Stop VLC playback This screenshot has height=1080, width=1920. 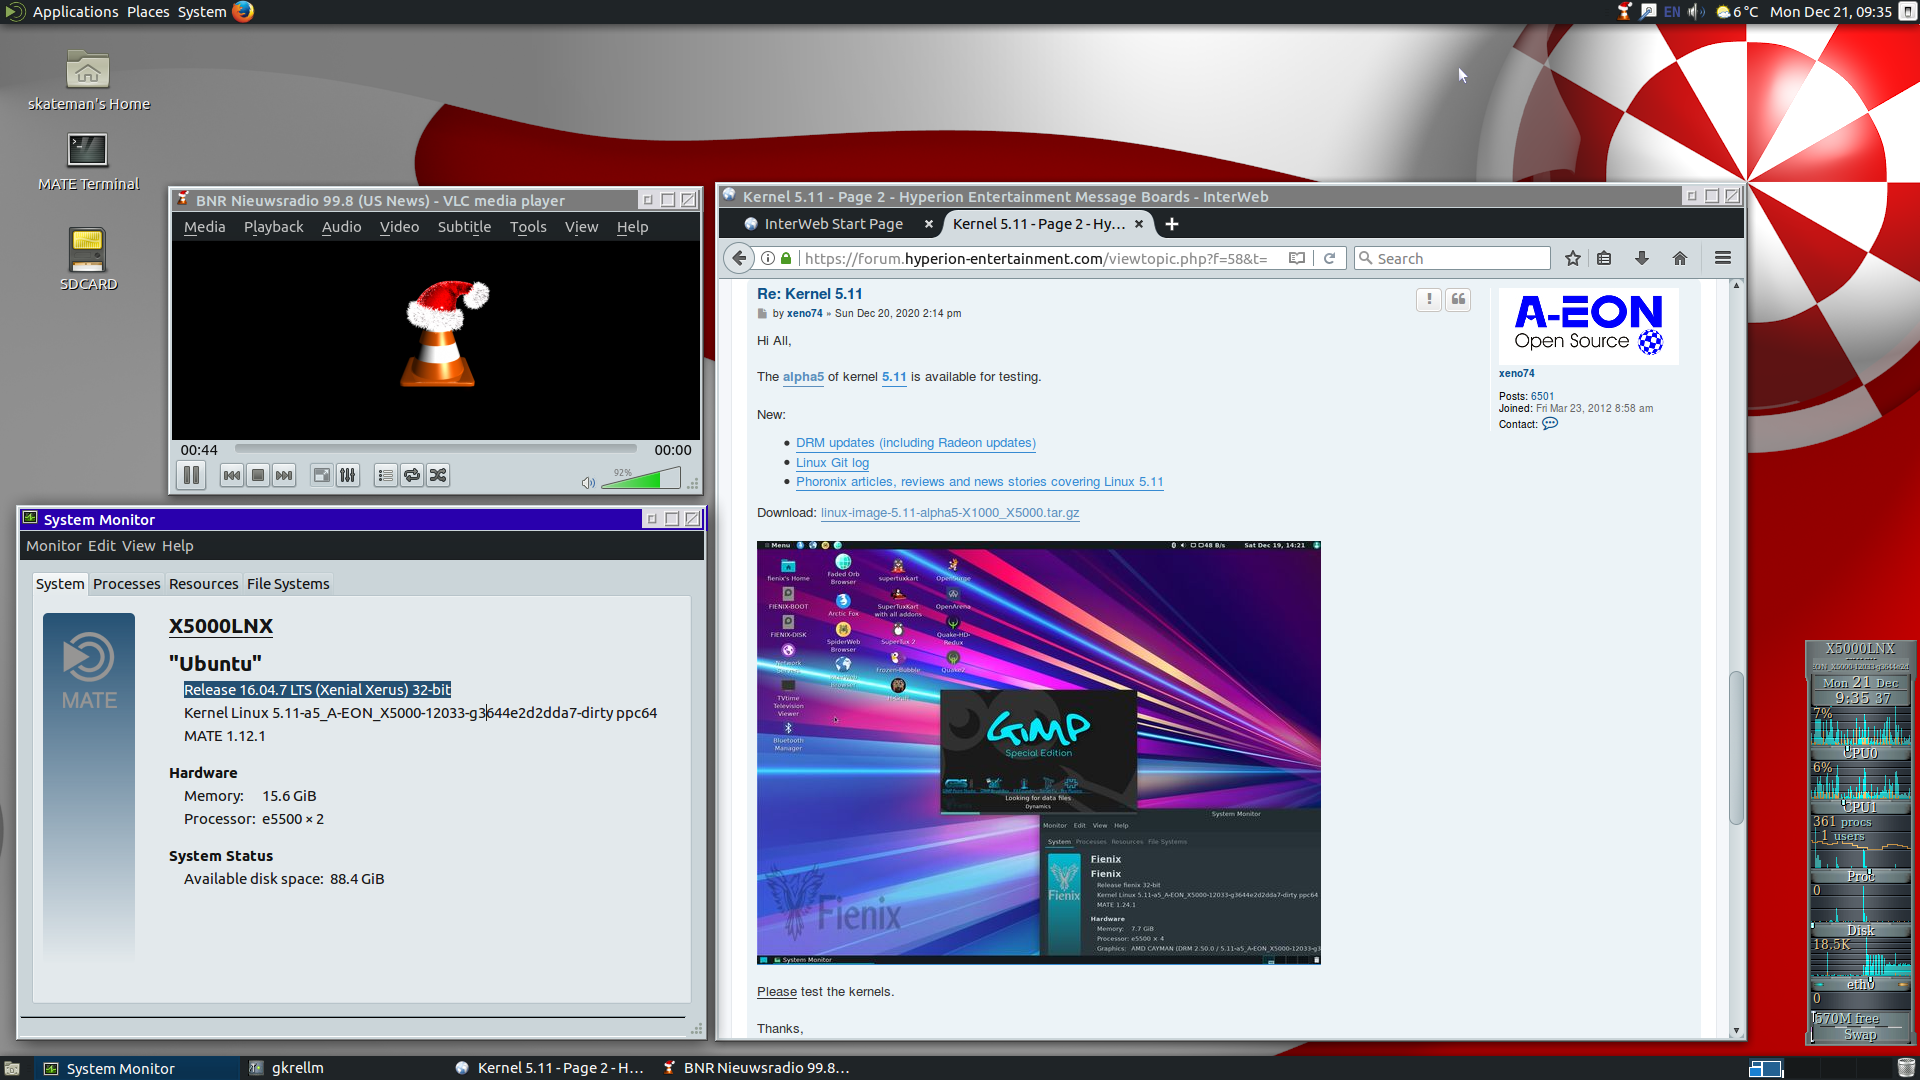click(x=258, y=475)
